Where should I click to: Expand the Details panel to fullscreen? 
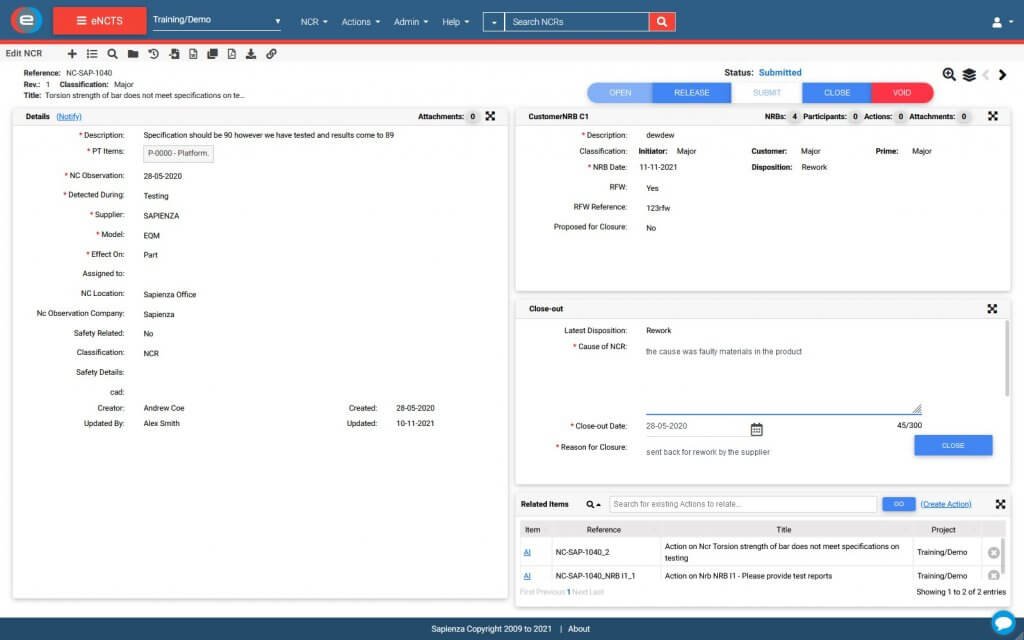[490, 116]
